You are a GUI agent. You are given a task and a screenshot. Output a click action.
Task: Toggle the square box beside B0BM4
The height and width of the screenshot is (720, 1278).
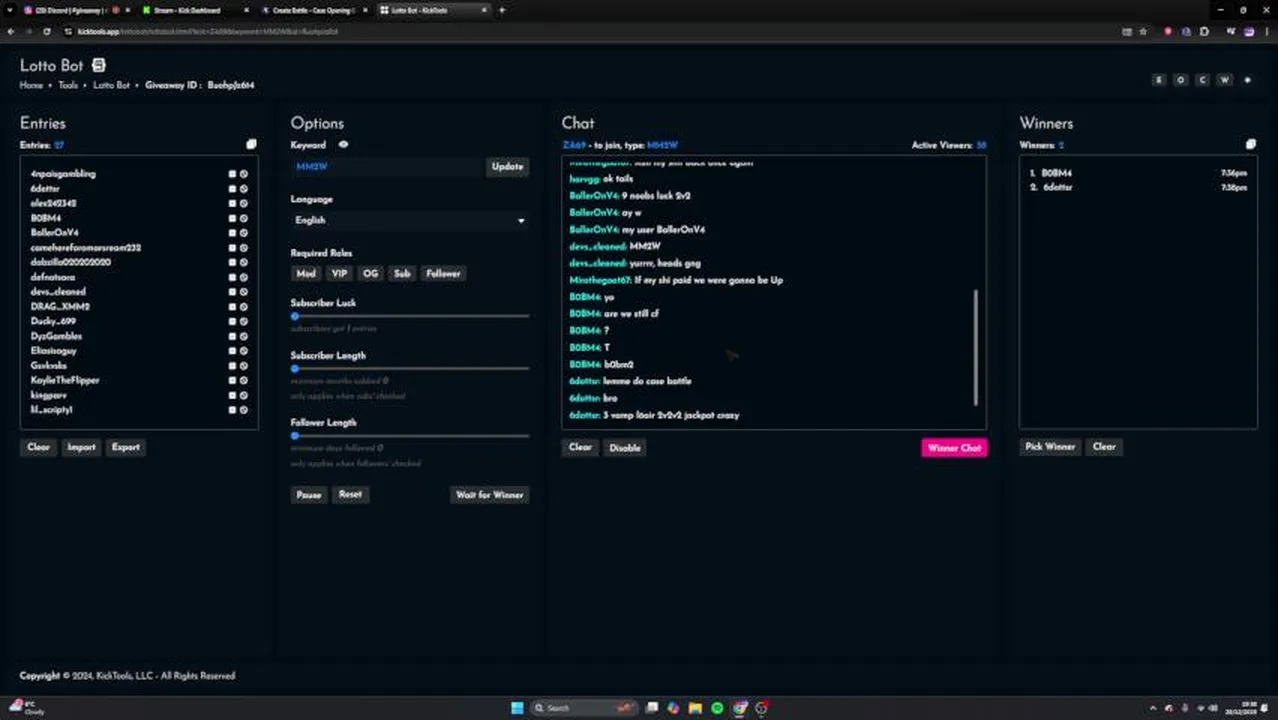pos(232,217)
